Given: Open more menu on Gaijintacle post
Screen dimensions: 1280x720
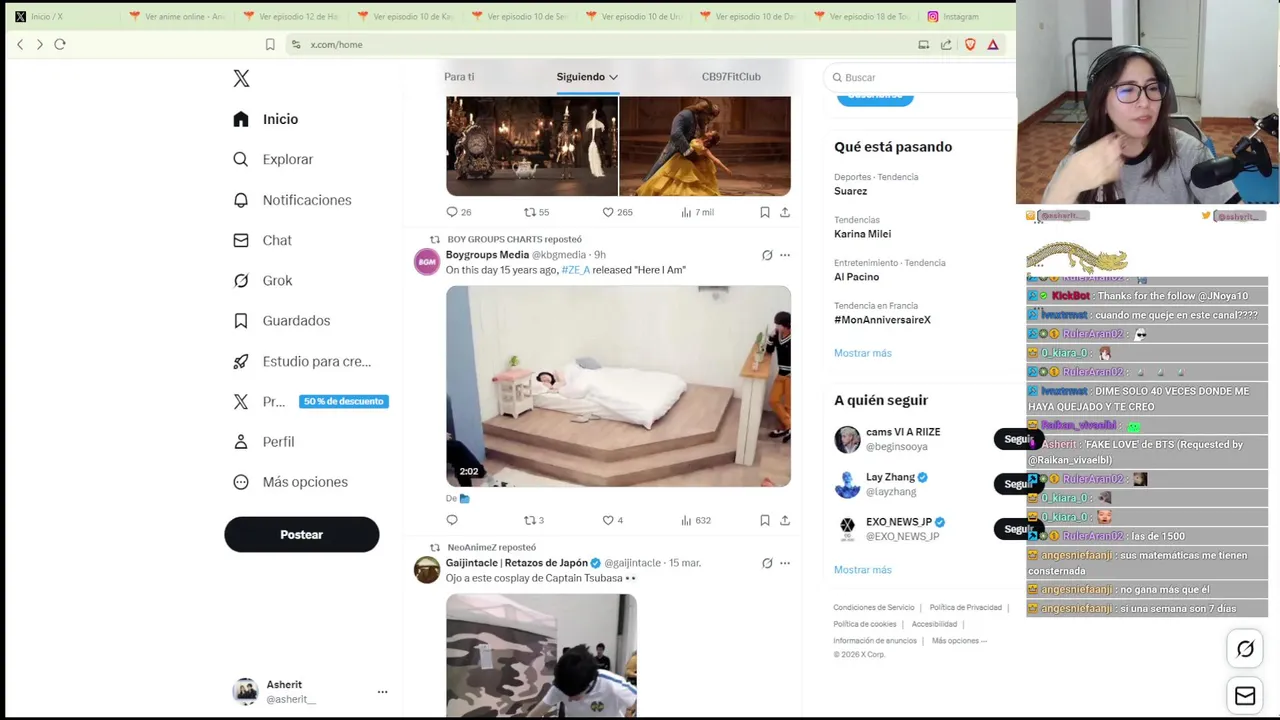Looking at the screenshot, I should 785,563.
